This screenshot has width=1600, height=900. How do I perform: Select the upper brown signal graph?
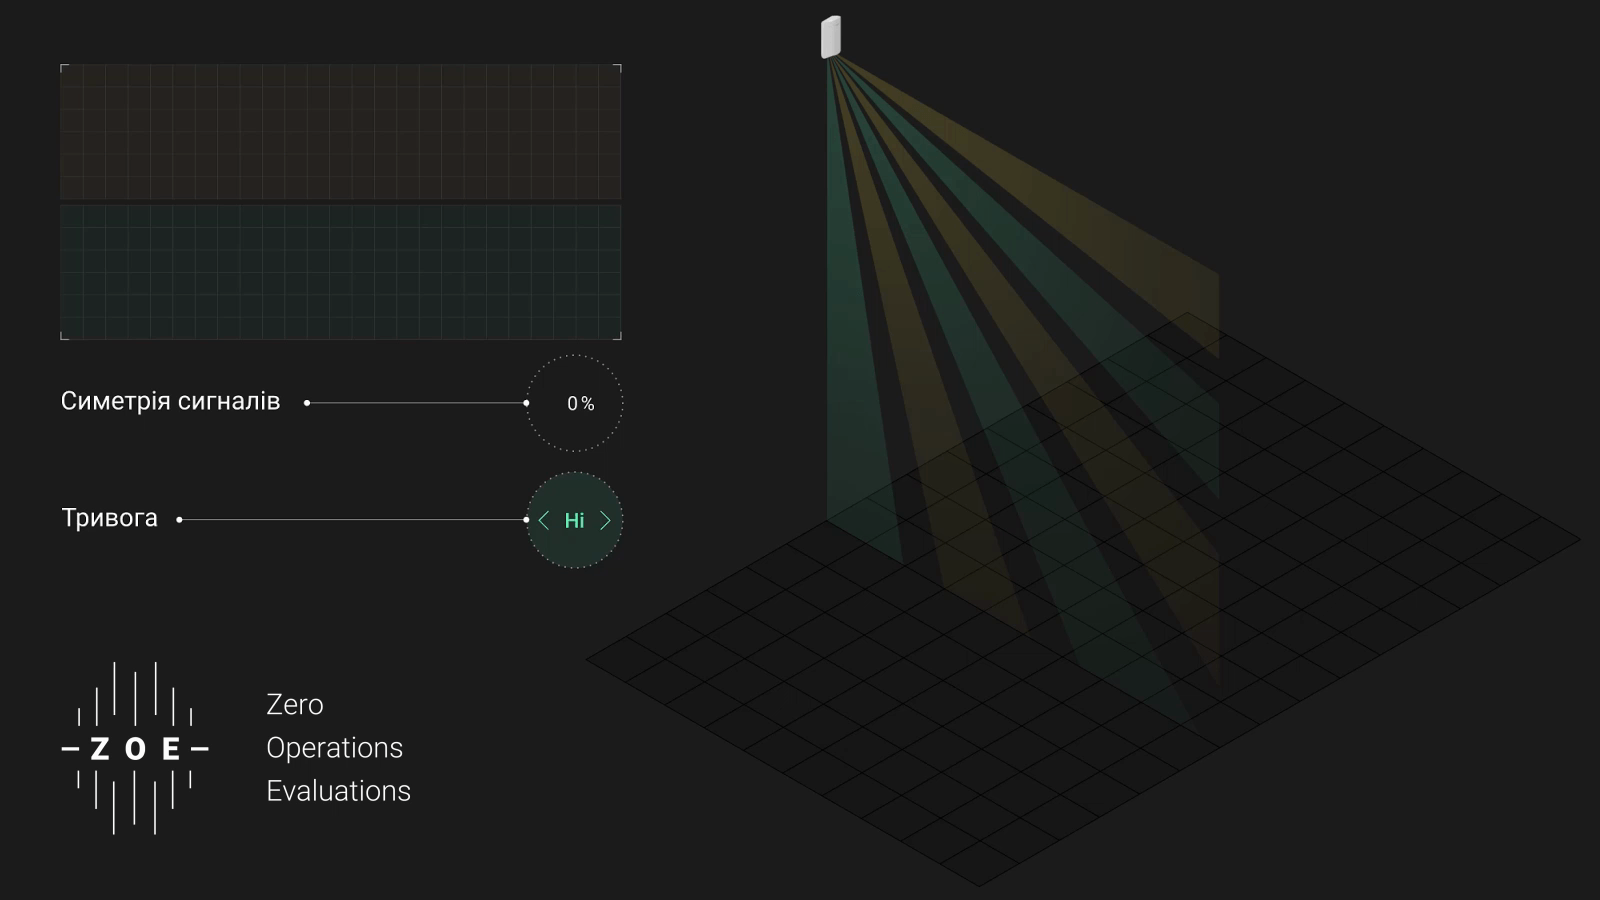click(340, 132)
